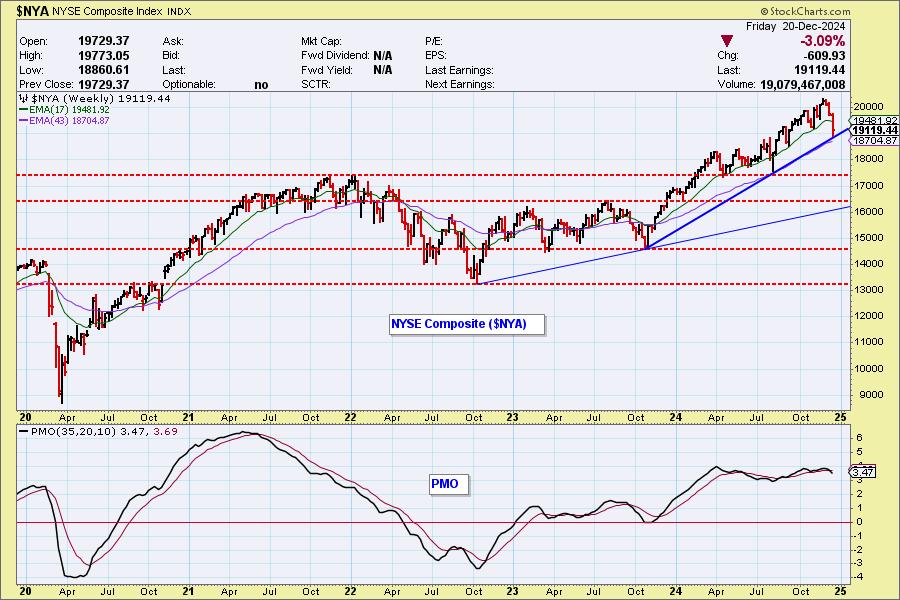
Task: Click the Fwd Dividend N/A value
Action: [x=383, y=55]
